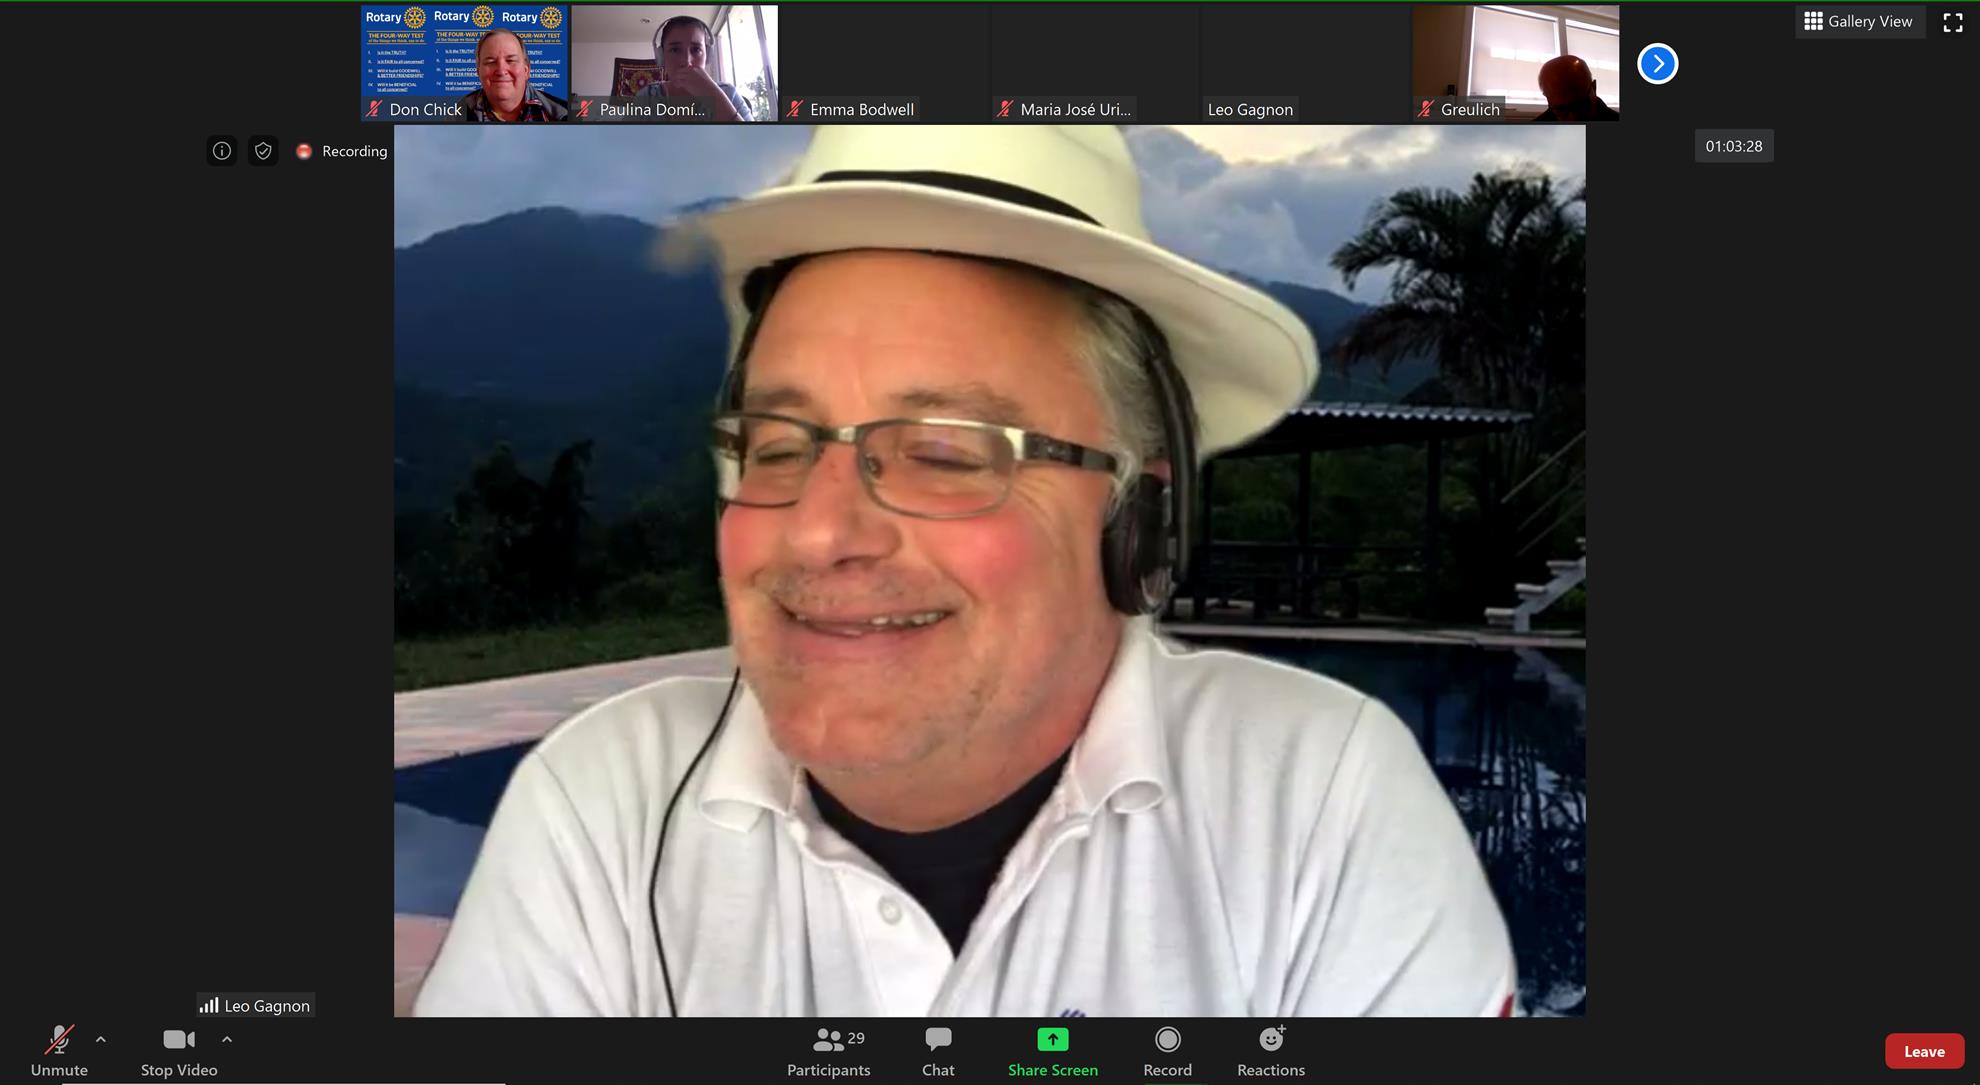Click the green encryption shield icon
The image size is (1980, 1085).
(263, 151)
